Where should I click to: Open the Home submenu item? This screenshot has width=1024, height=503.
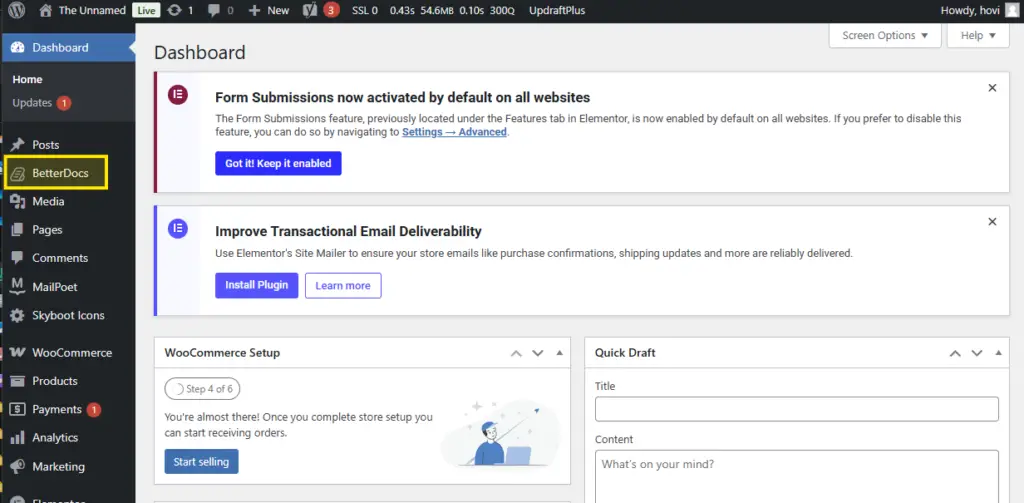(x=27, y=80)
